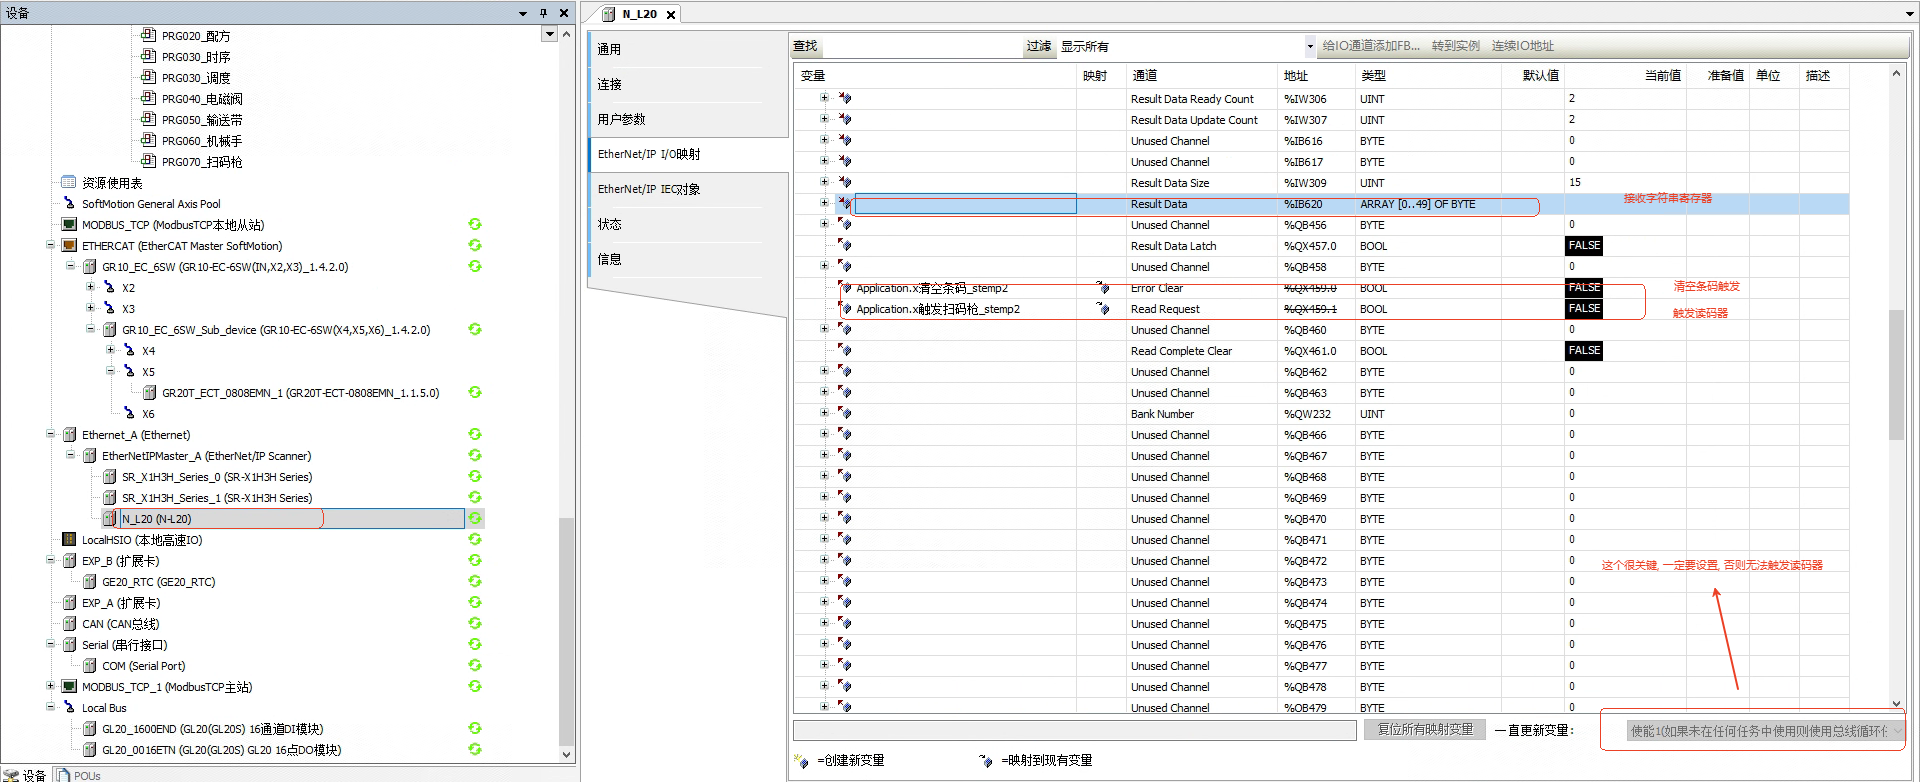Click green status icon beside MODBUS_TCP本地从站
This screenshot has height=782, width=1920.
pos(475,224)
